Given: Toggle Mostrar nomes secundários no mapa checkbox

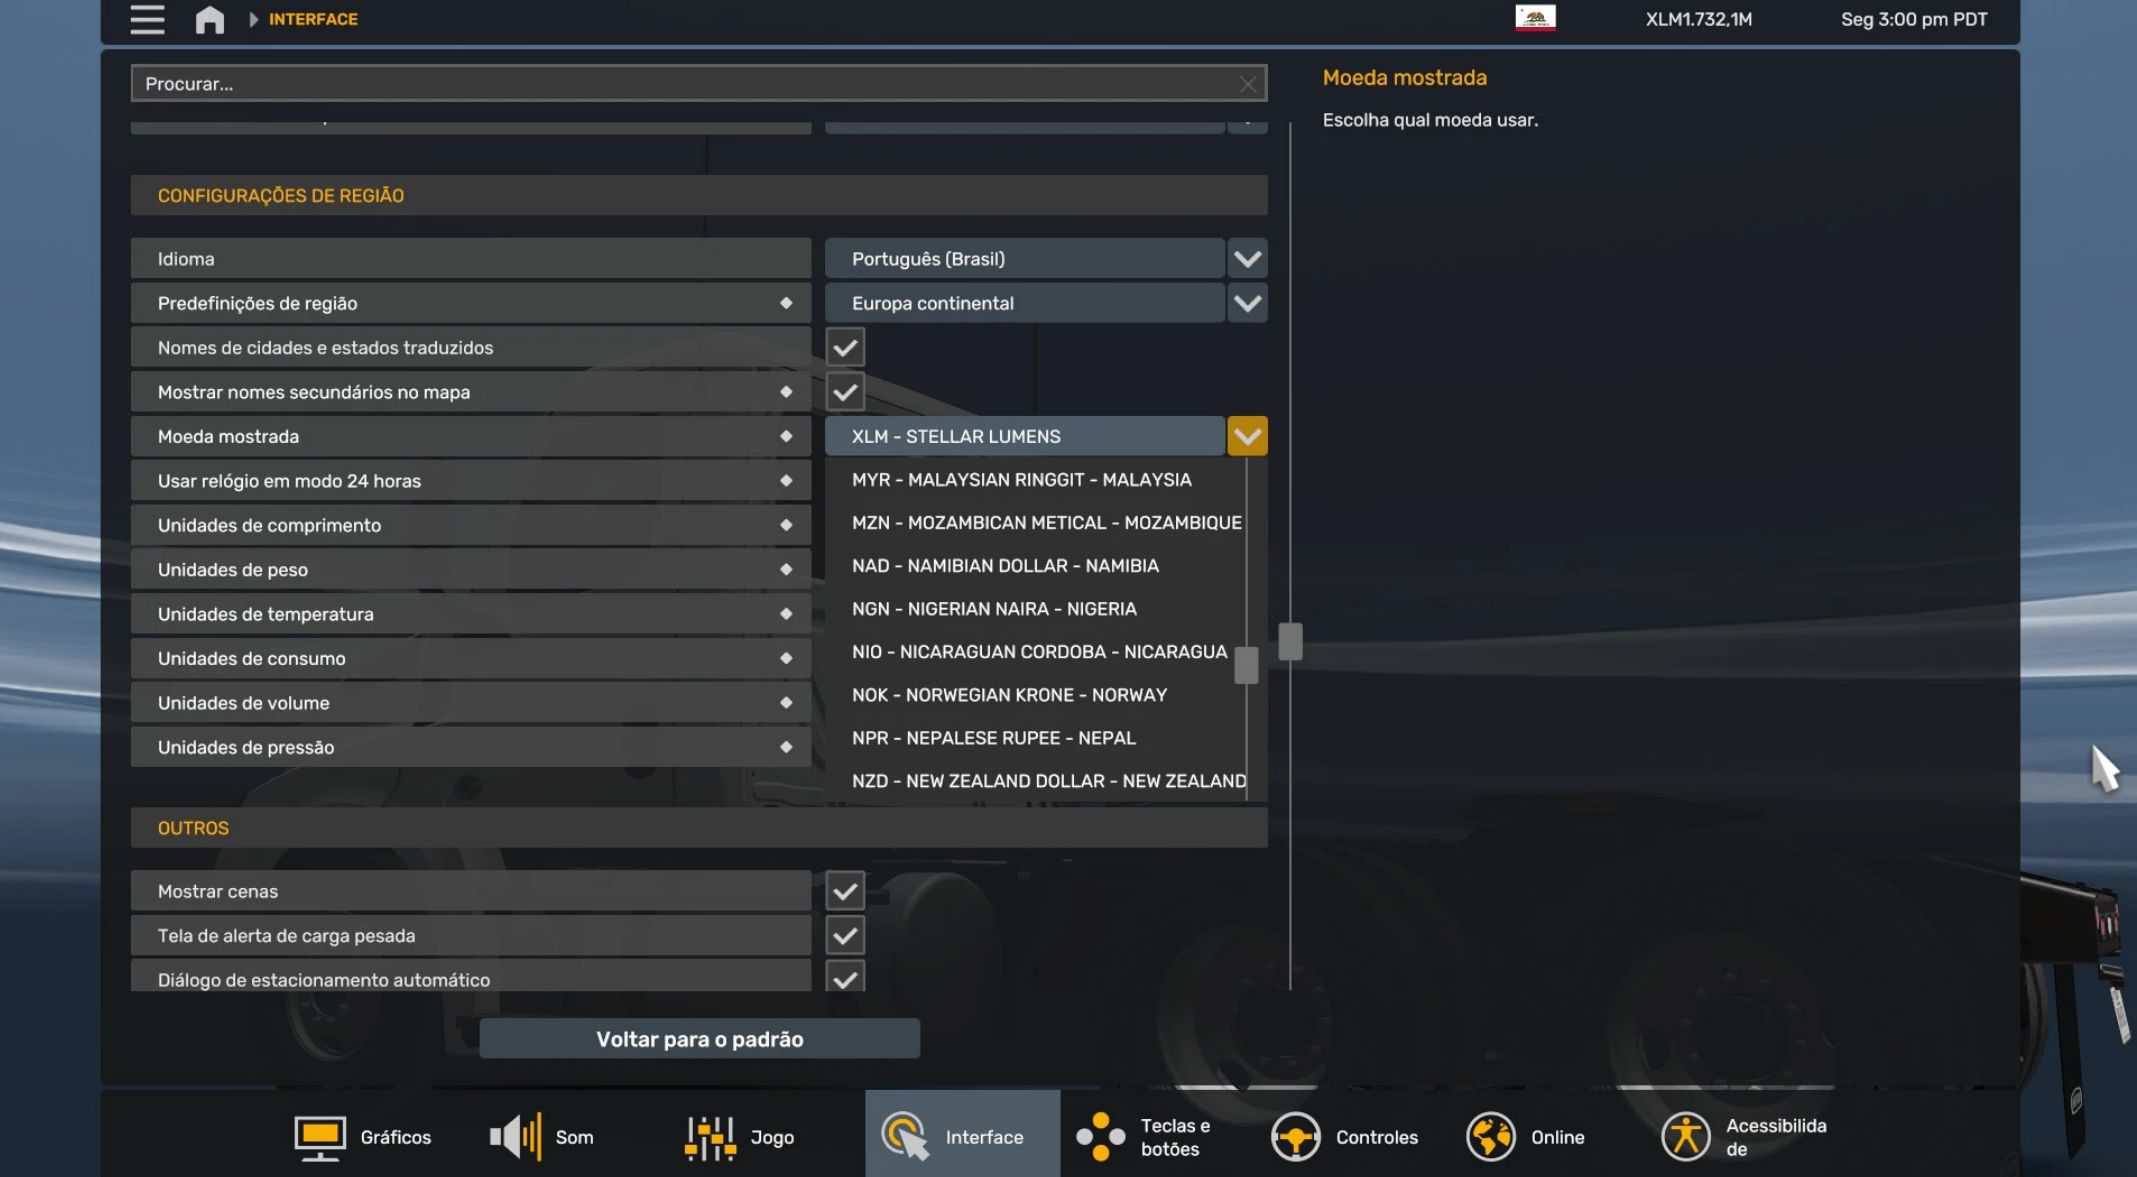Looking at the screenshot, I should [845, 392].
